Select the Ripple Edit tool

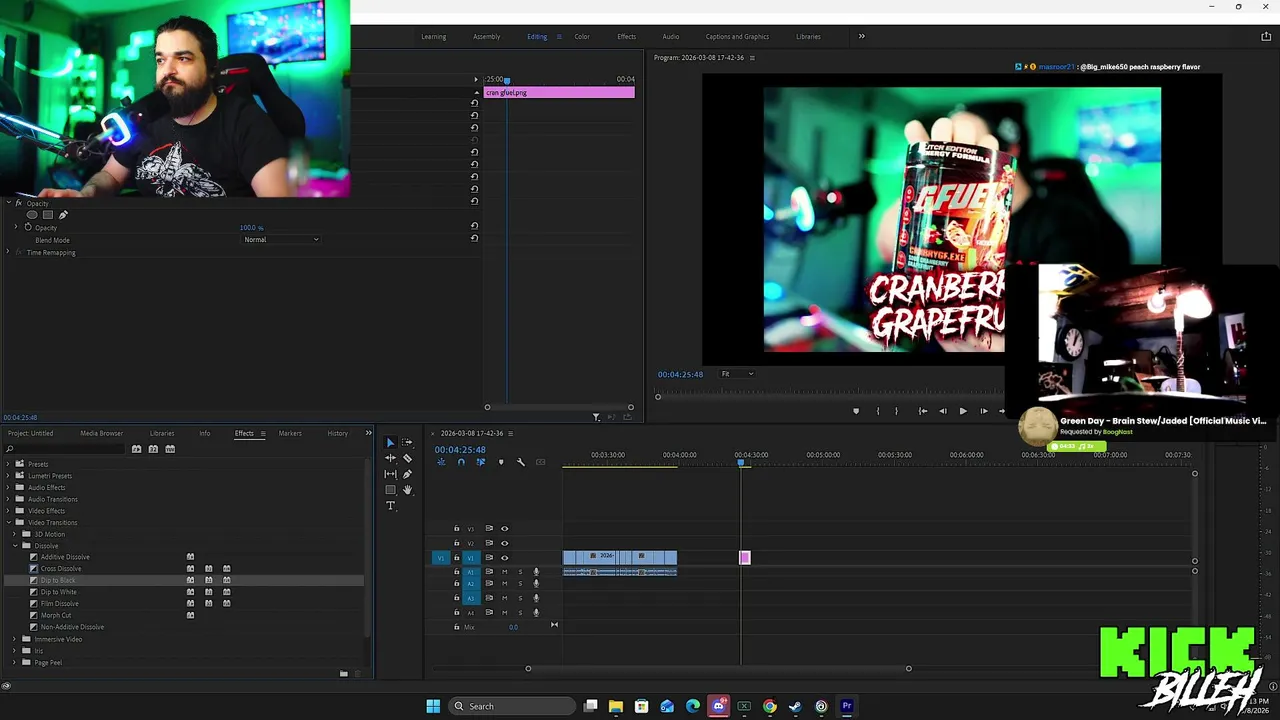tap(390, 458)
